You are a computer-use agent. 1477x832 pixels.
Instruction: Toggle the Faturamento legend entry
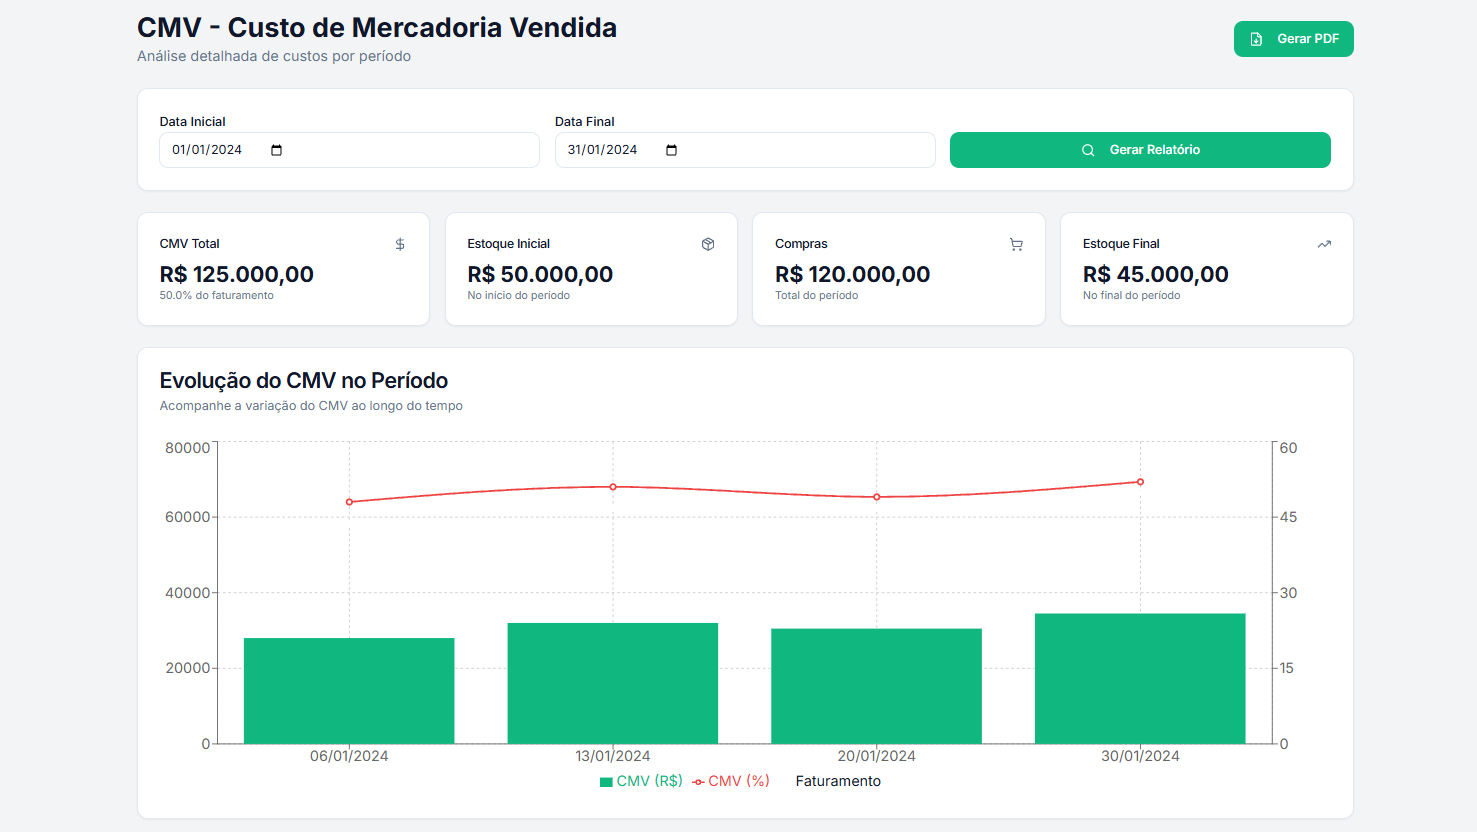838,781
